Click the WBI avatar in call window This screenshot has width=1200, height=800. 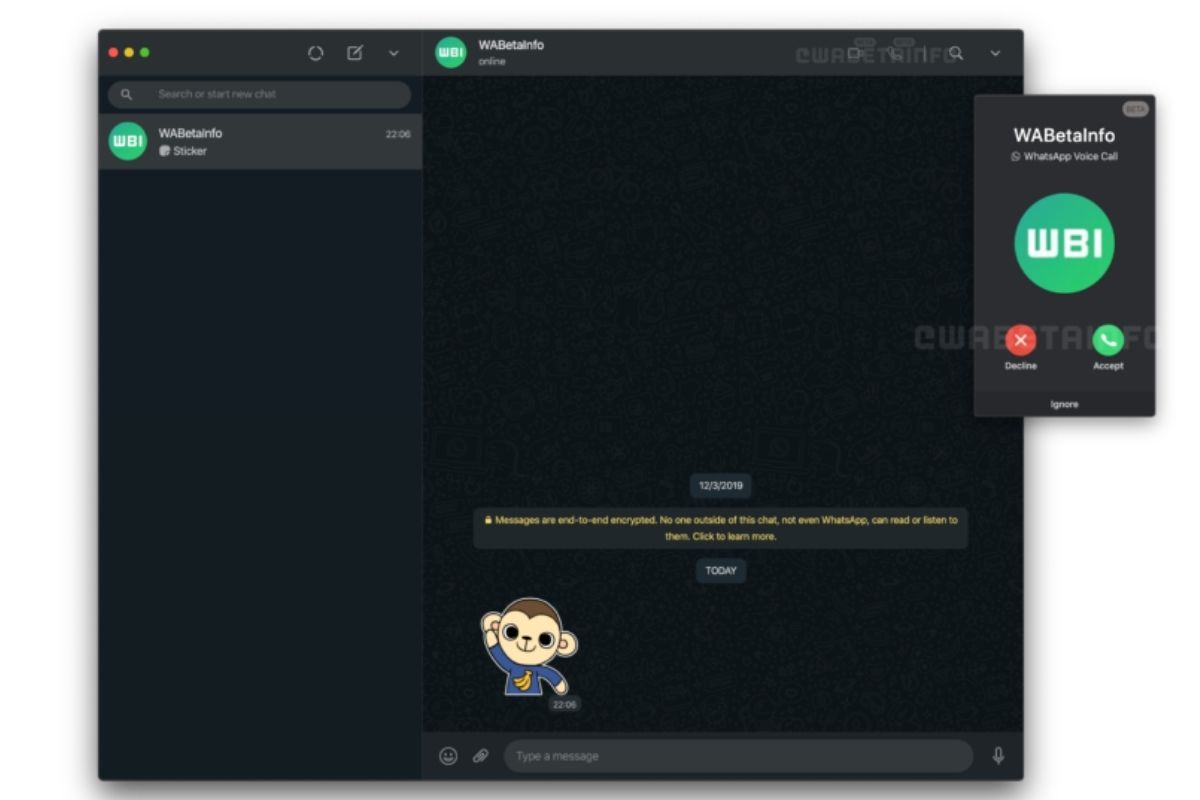1064,243
